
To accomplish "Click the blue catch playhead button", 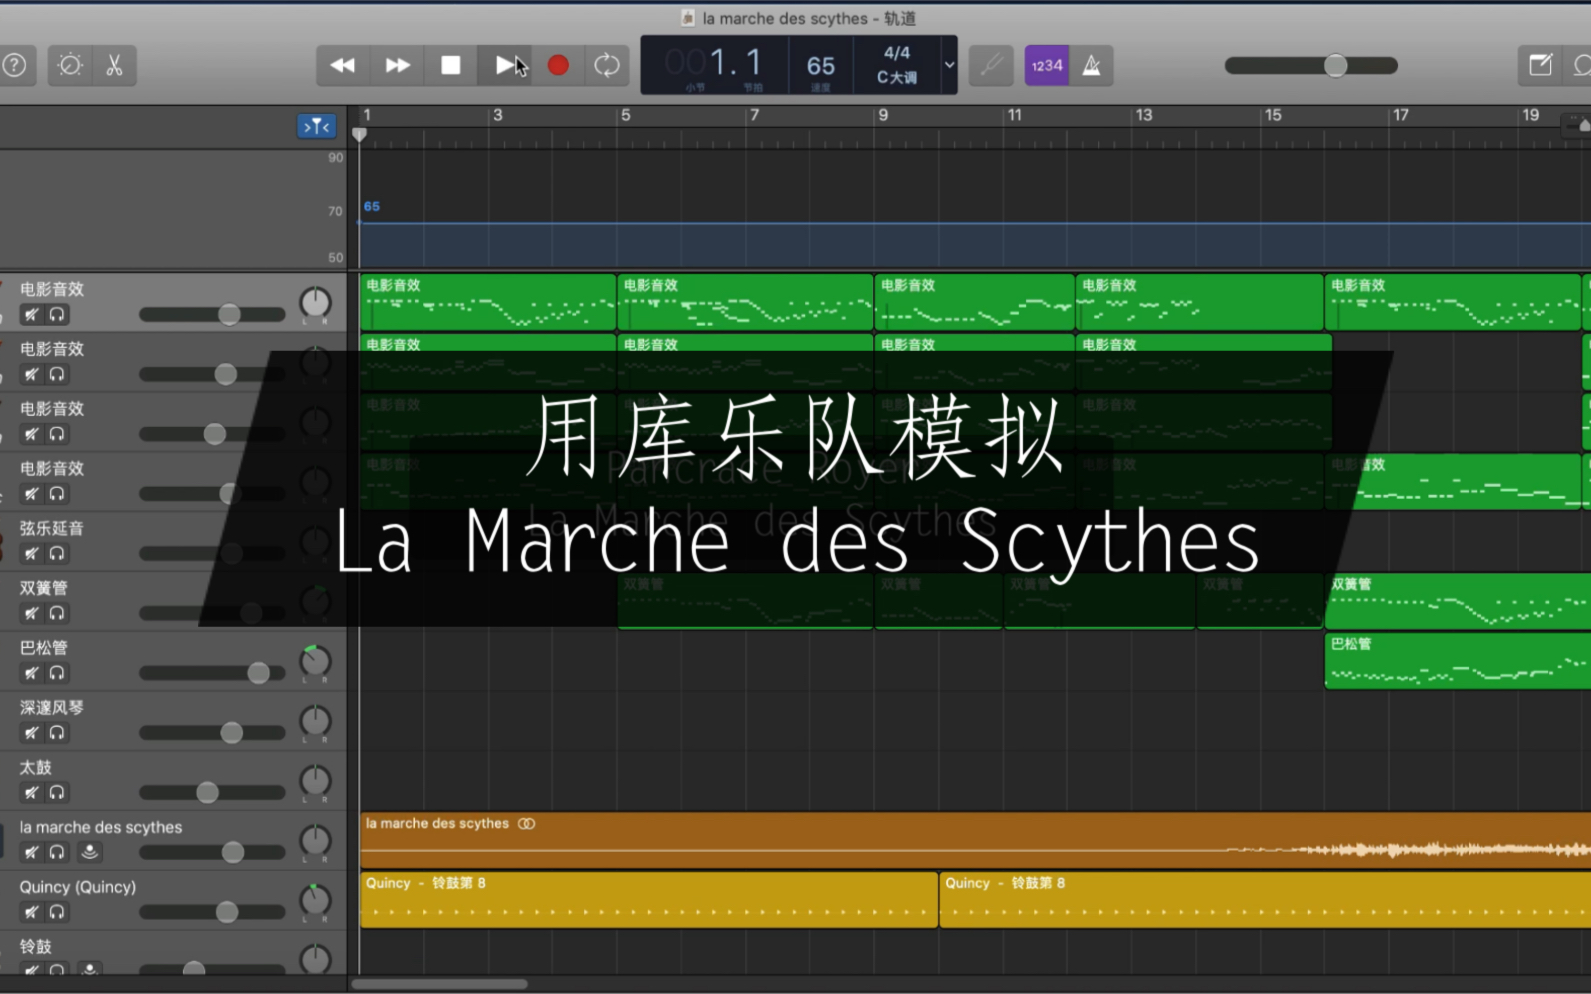I will click(316, 126).
